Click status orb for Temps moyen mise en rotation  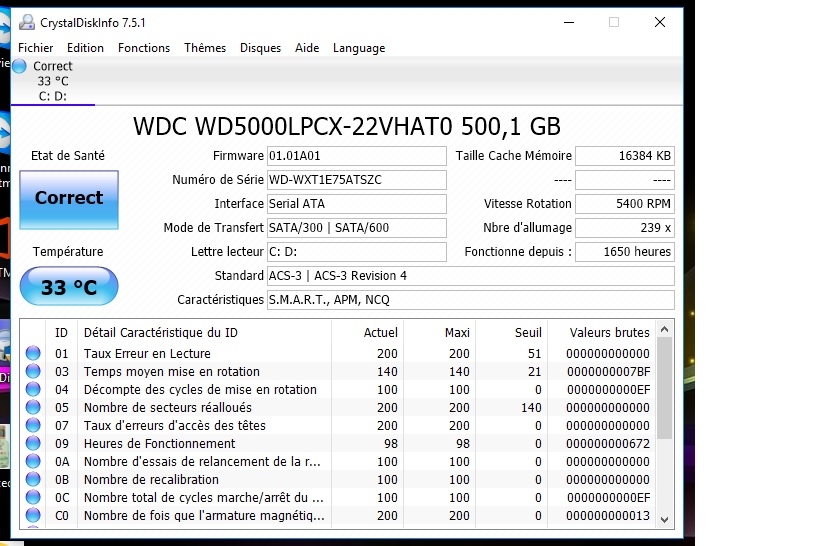[x=33, y=371]
